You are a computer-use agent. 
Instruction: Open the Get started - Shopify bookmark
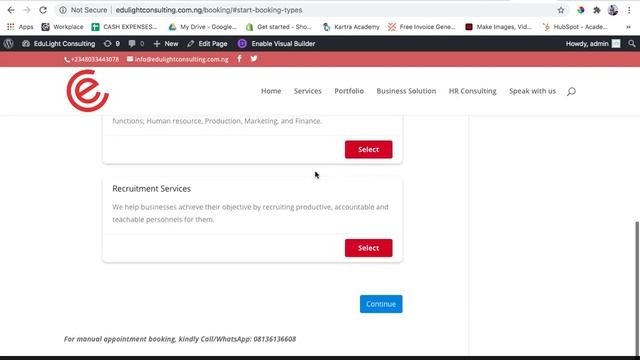(278, 27)
